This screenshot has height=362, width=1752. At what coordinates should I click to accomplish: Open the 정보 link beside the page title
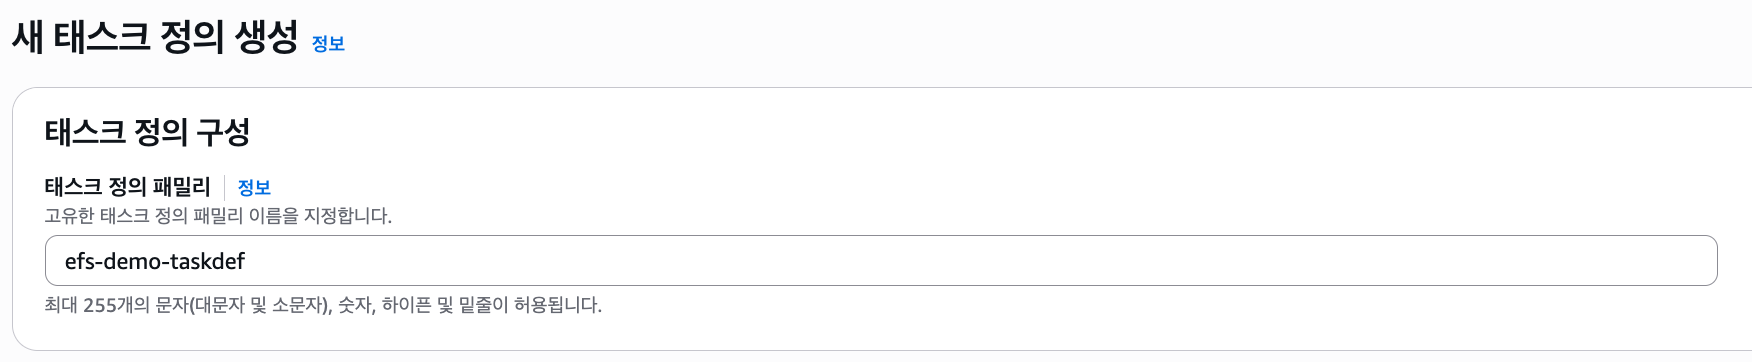click(x=328, y=44)
